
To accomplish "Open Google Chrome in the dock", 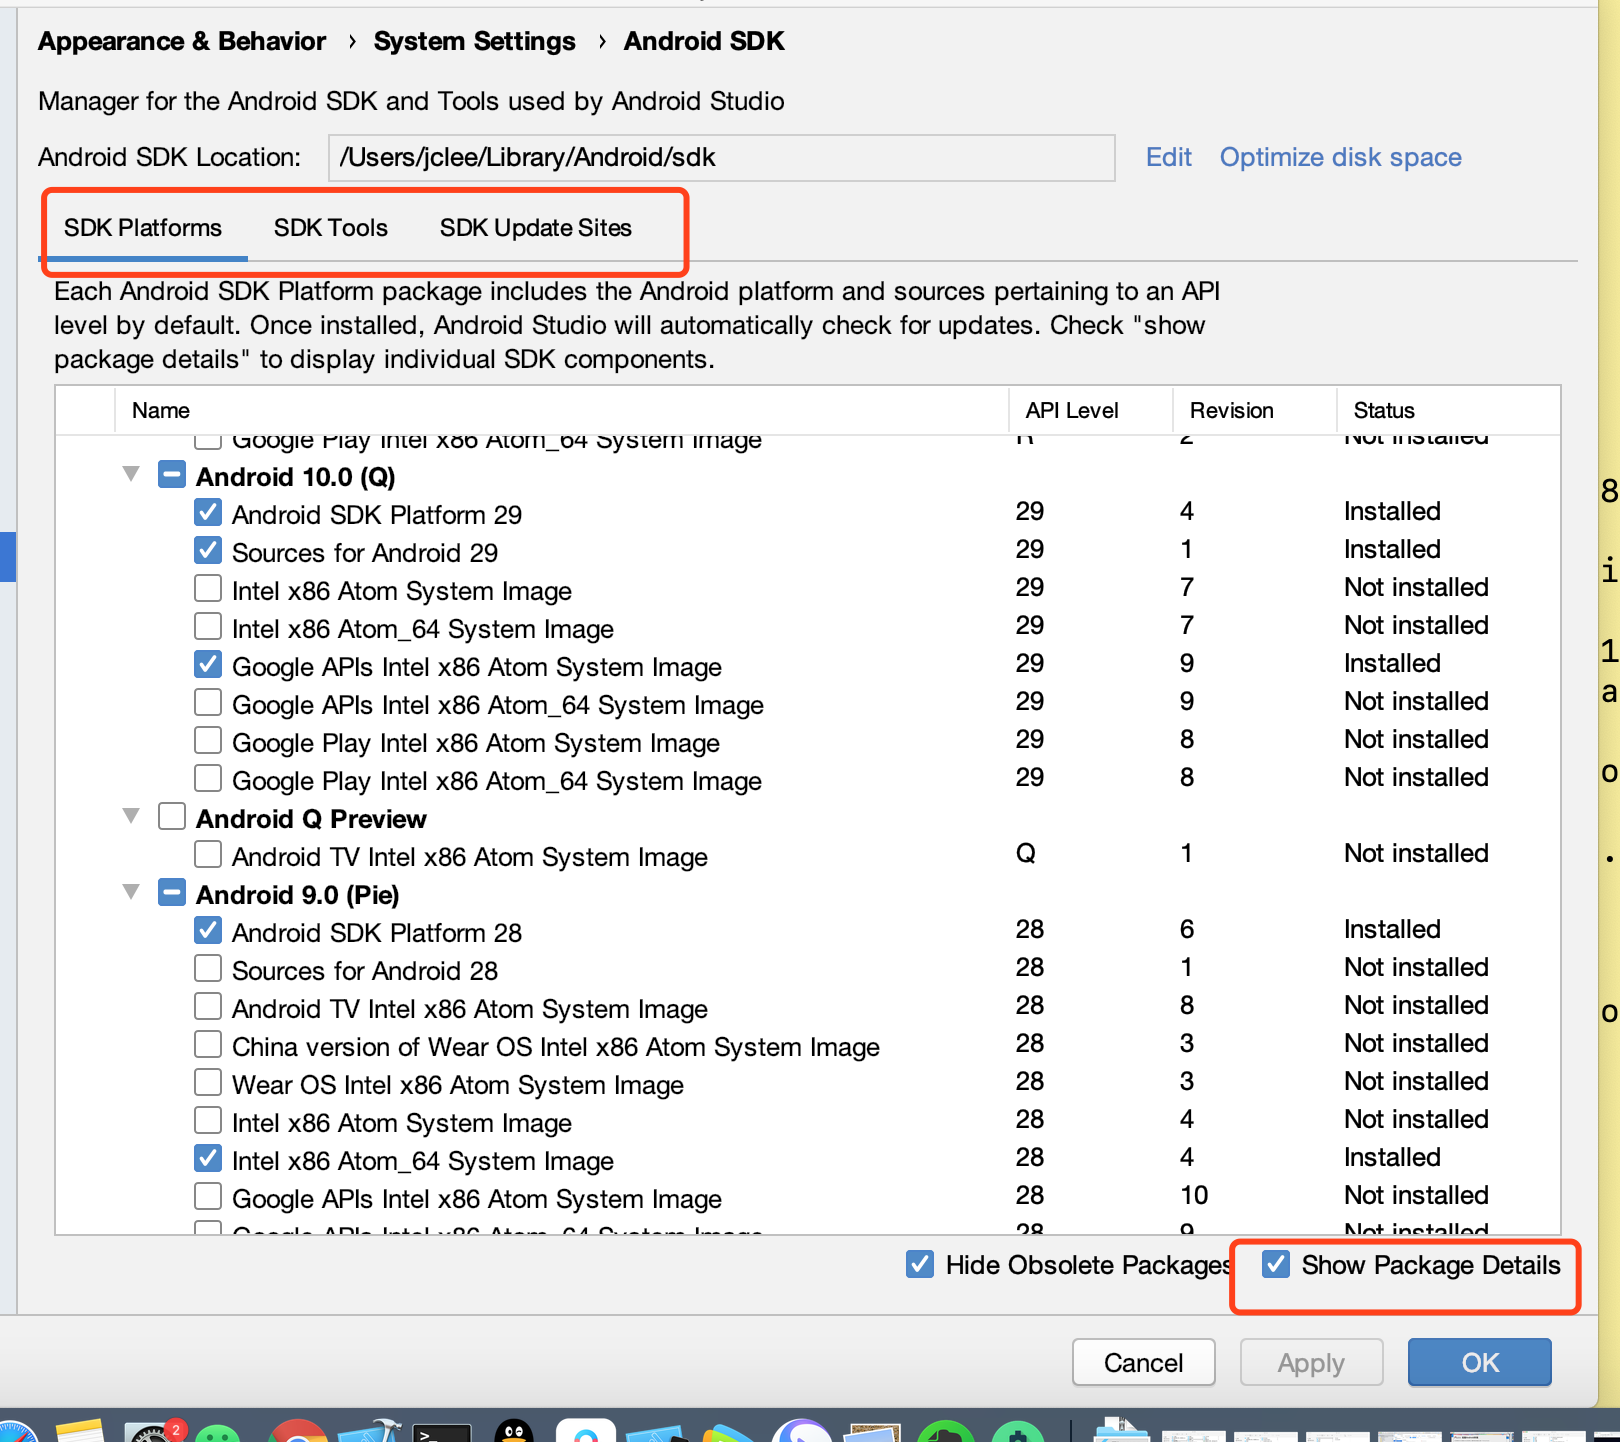I will pos(298,1432).
